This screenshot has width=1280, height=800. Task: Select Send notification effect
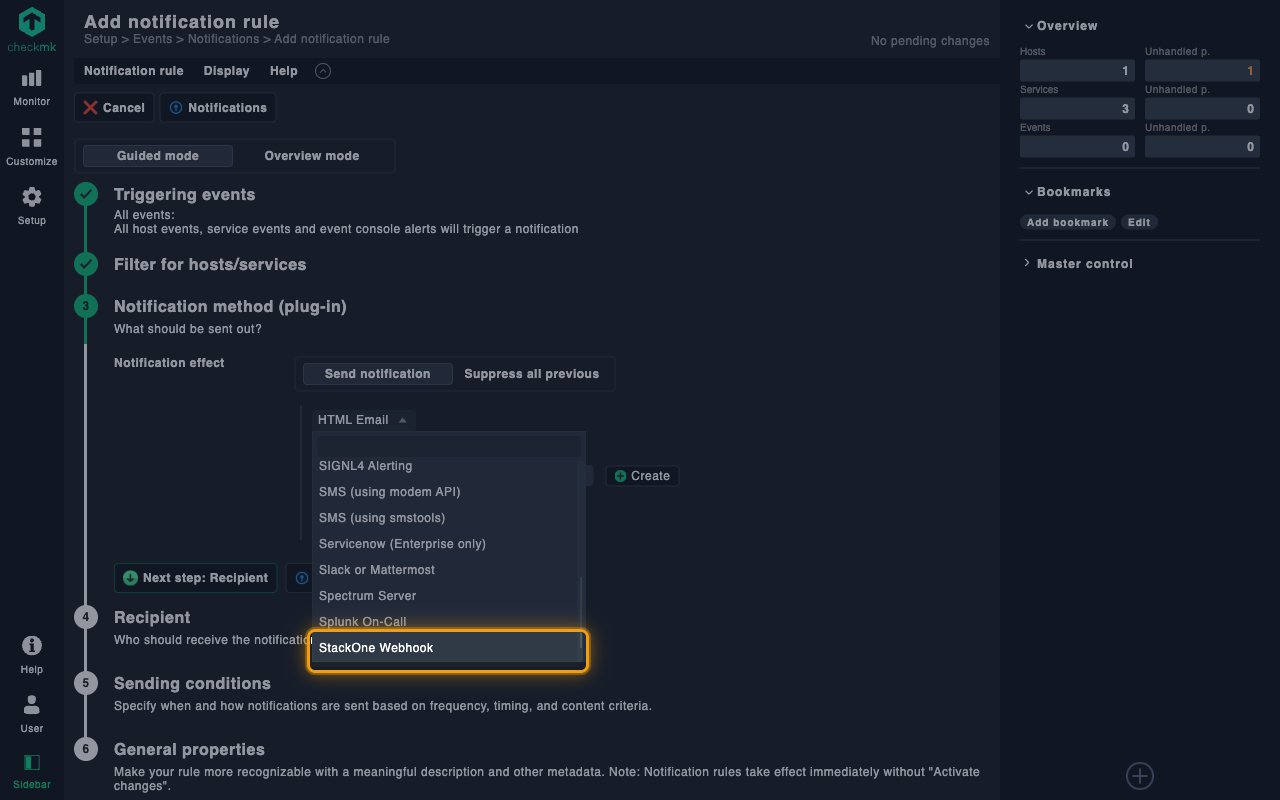pos(377,374)
